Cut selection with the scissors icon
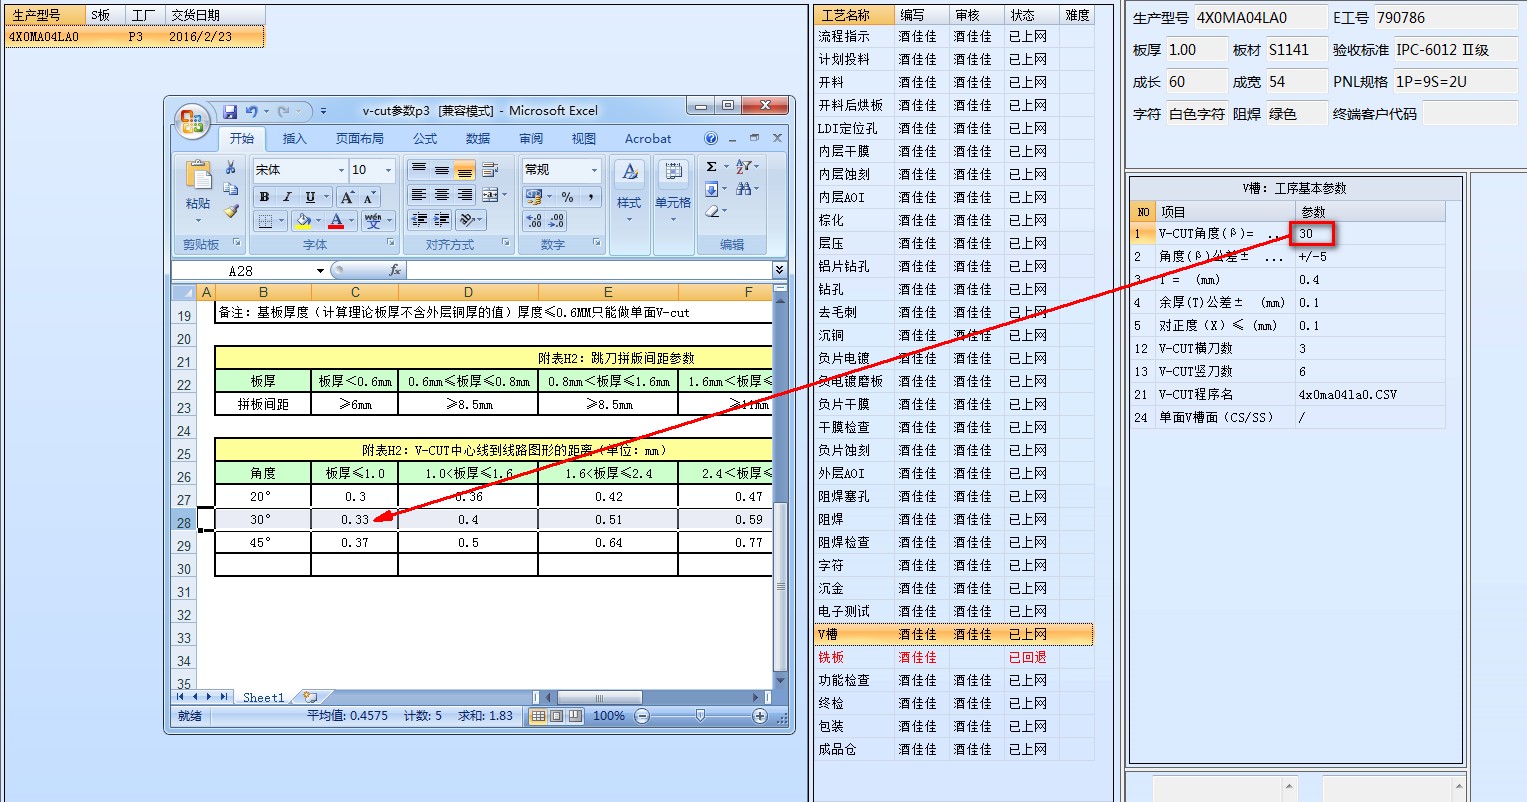The height and width of the screenshot is (802, 1527). point(231,168)
